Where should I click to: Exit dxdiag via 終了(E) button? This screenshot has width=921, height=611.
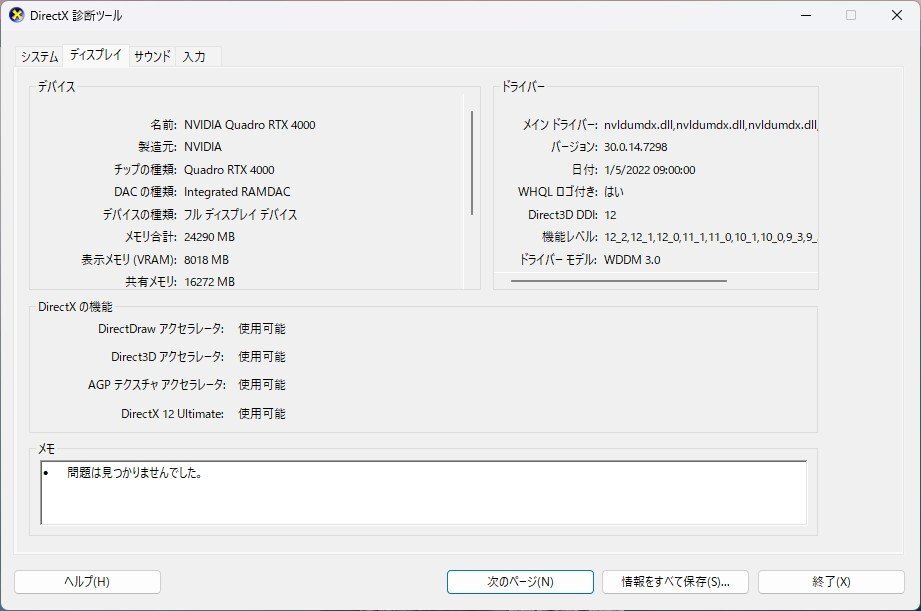coord(827,581)
